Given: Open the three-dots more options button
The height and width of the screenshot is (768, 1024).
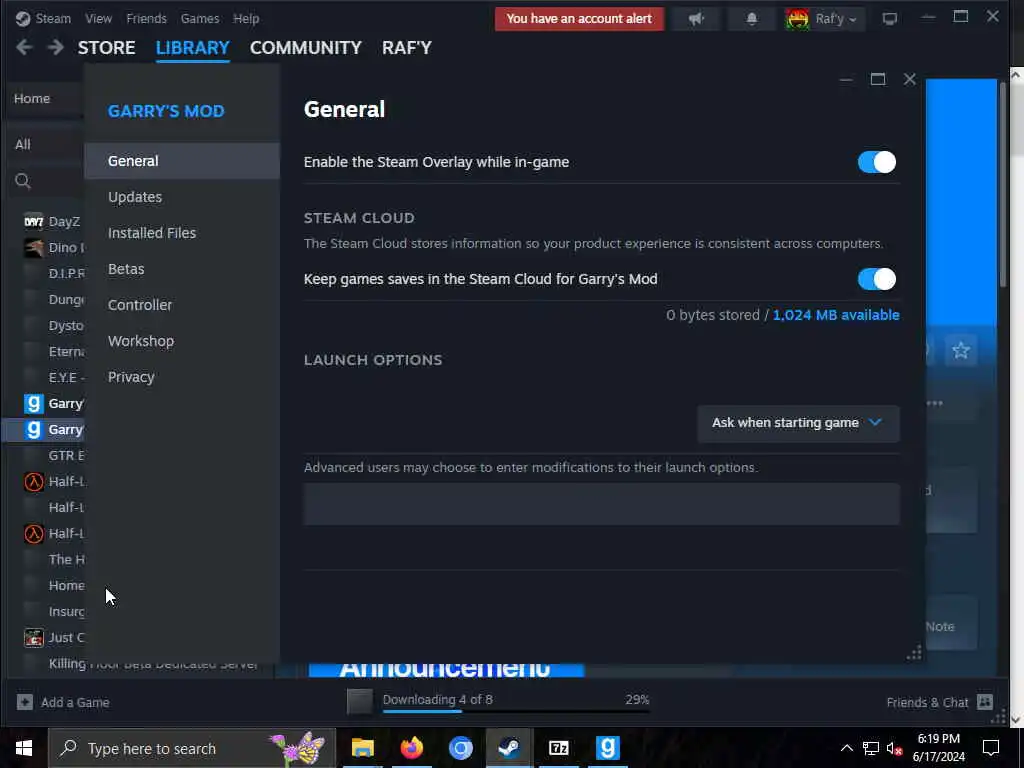Looking at the screenshot, I should [935, 403].
